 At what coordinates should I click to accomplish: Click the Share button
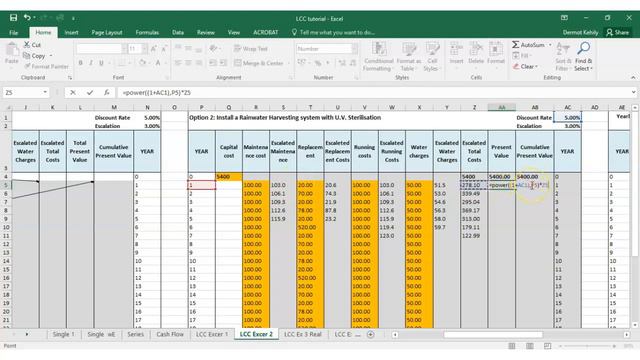tap(618, 32)
